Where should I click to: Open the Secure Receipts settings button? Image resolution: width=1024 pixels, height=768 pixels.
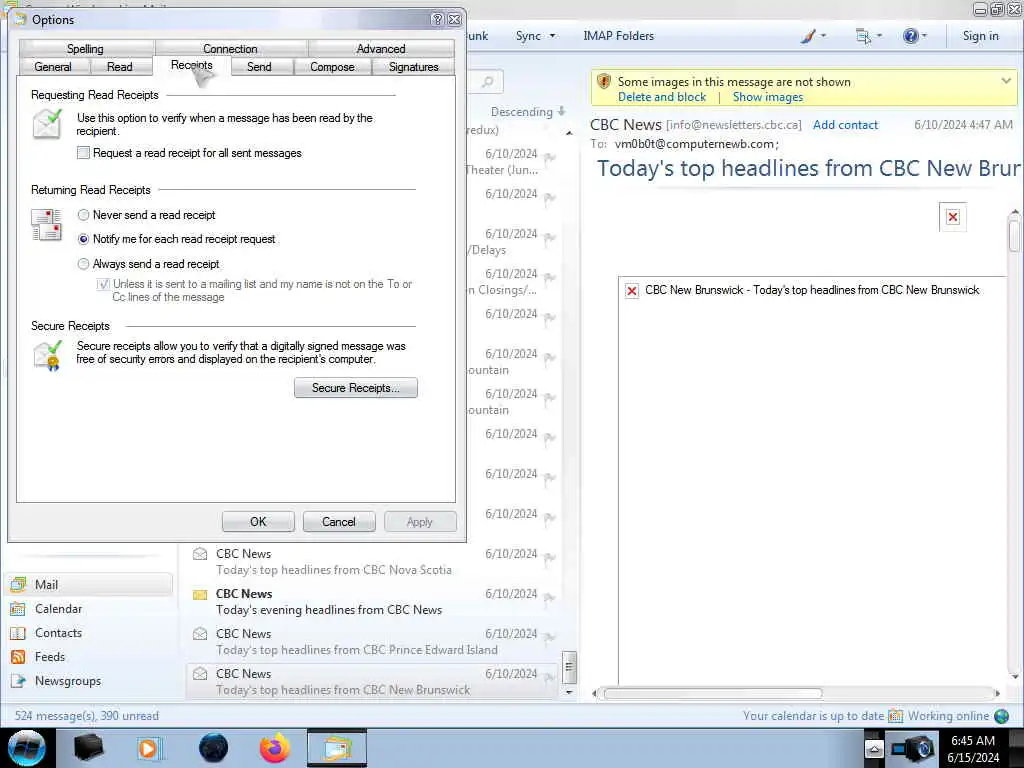click(x=356, y=388)
